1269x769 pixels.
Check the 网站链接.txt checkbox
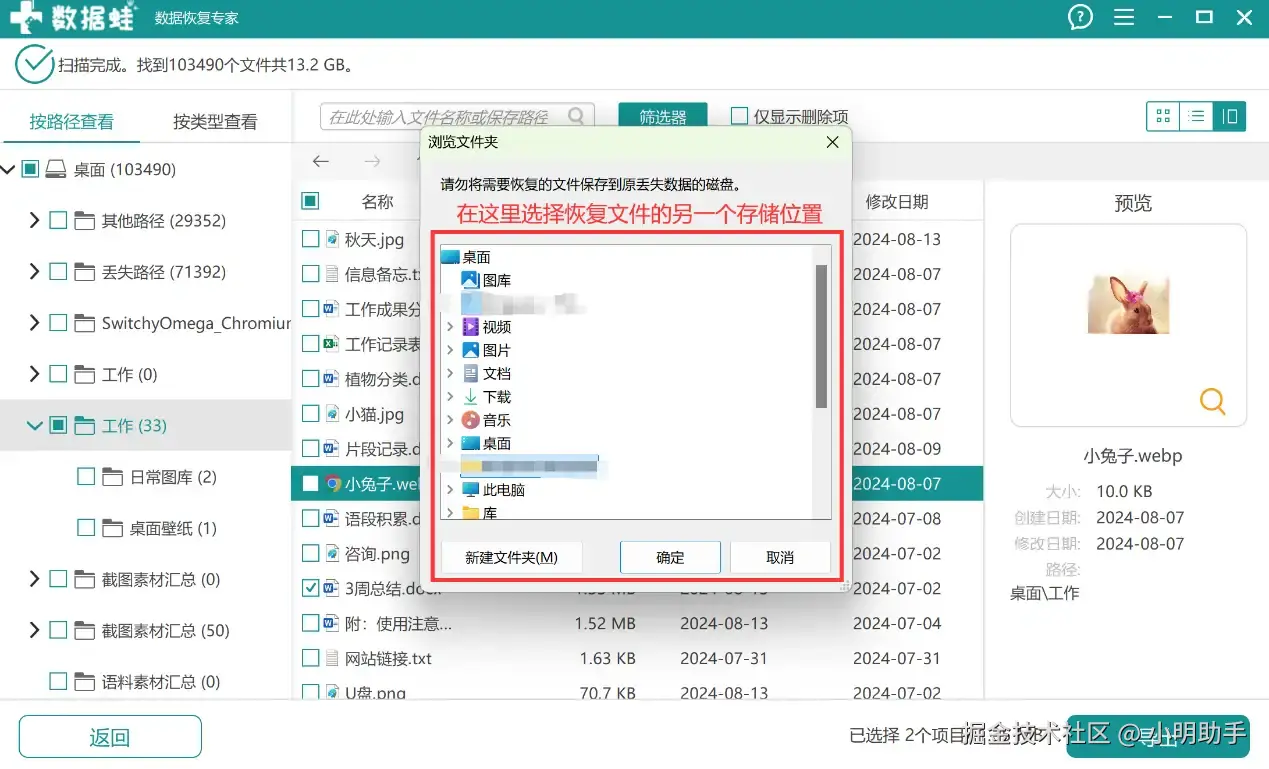pos(310,659)
